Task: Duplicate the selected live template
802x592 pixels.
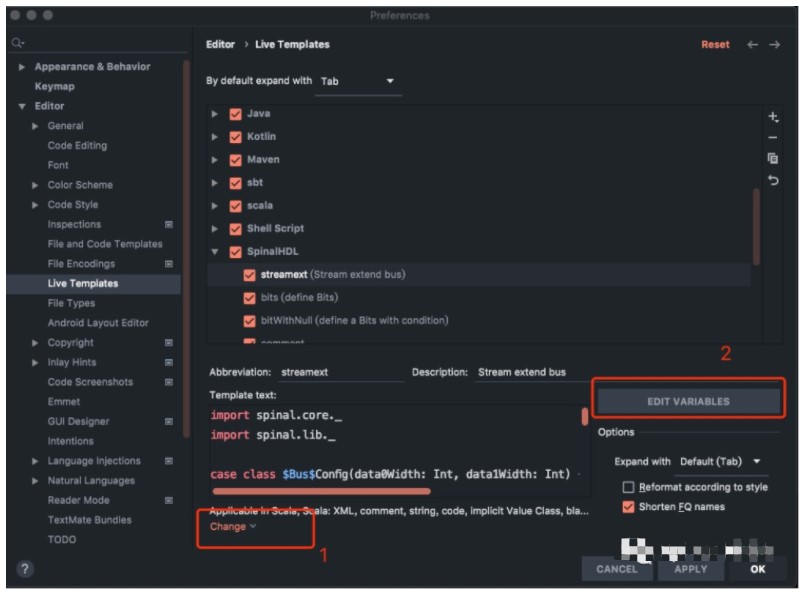Action: (773, 159)
